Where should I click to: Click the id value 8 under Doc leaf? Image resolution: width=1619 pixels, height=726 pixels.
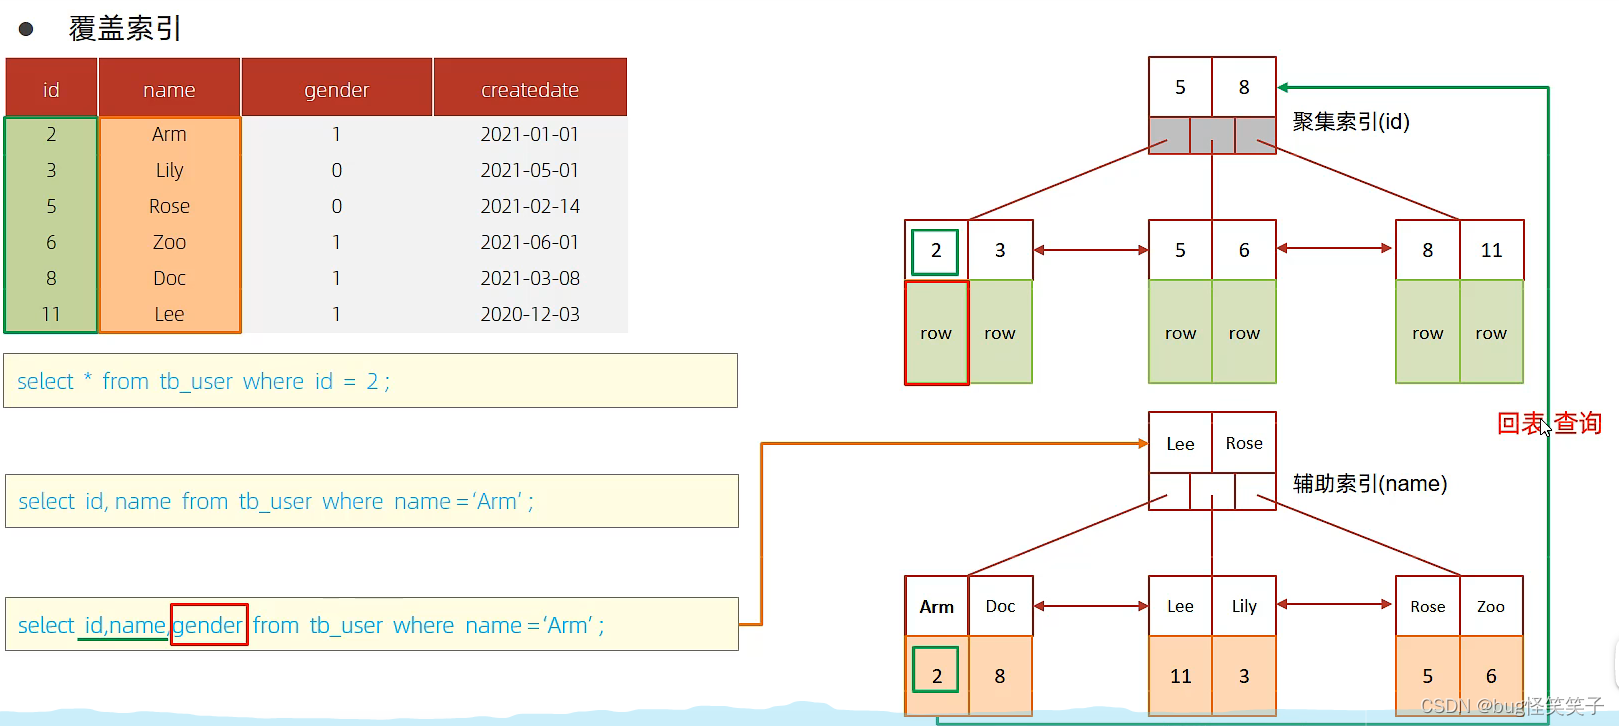pyautogui.click(x=1000, y=676)
